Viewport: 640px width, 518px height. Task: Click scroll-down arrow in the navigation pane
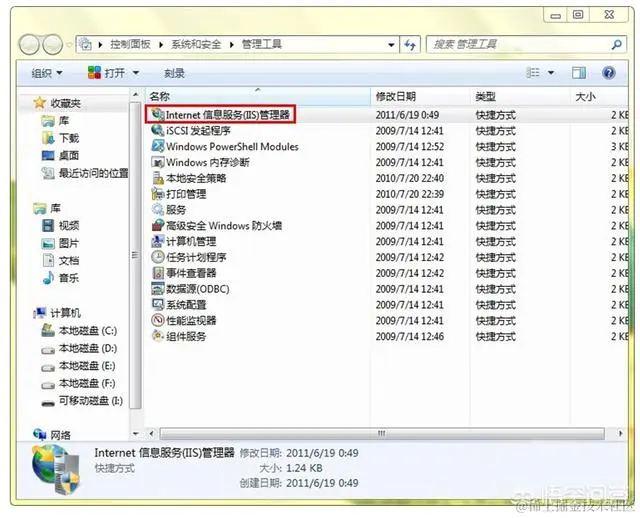pos(136,434)
